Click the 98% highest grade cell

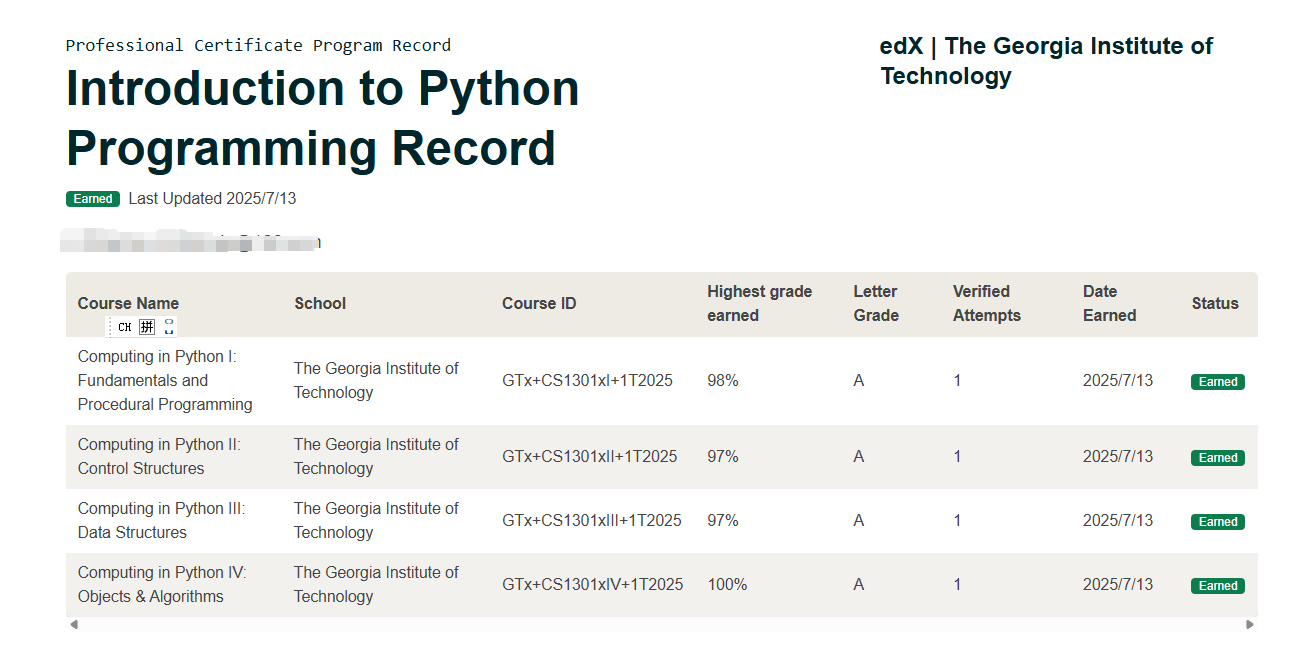point(723,380)
